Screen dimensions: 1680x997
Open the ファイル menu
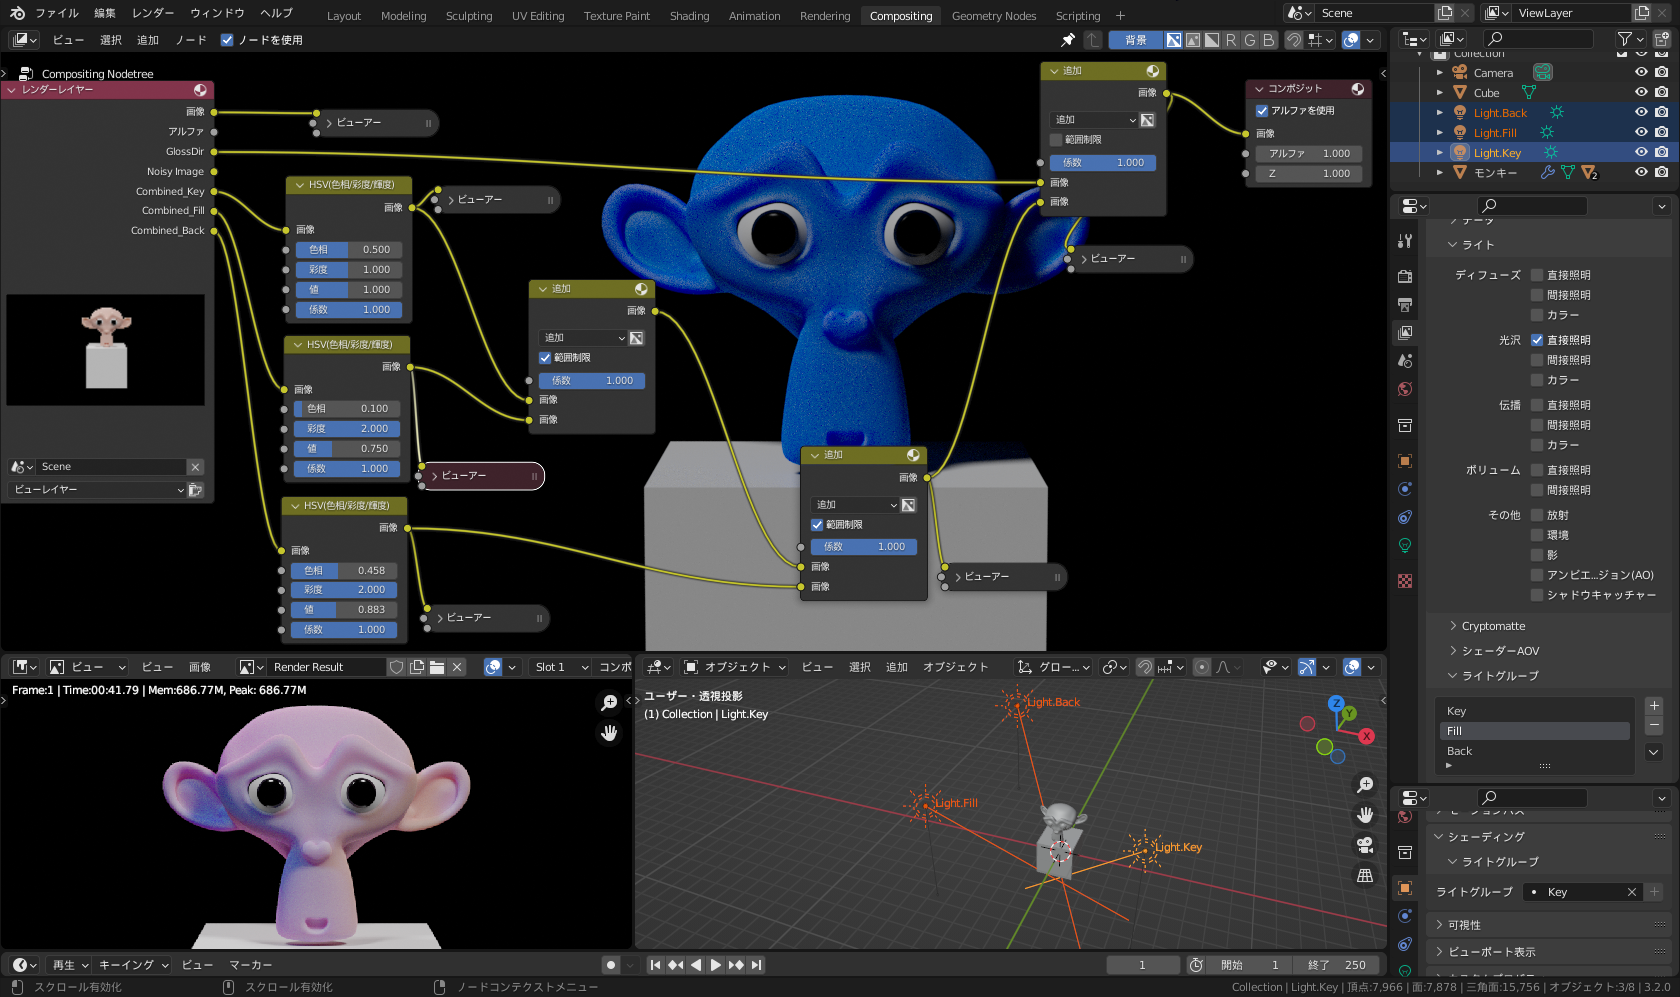click(x=57, y=14)
